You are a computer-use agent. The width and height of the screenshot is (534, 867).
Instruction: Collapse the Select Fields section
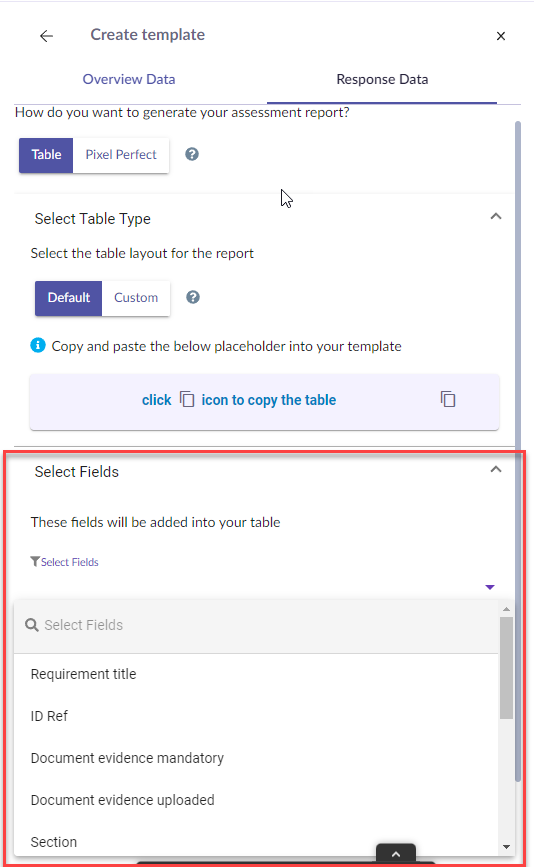496,469
